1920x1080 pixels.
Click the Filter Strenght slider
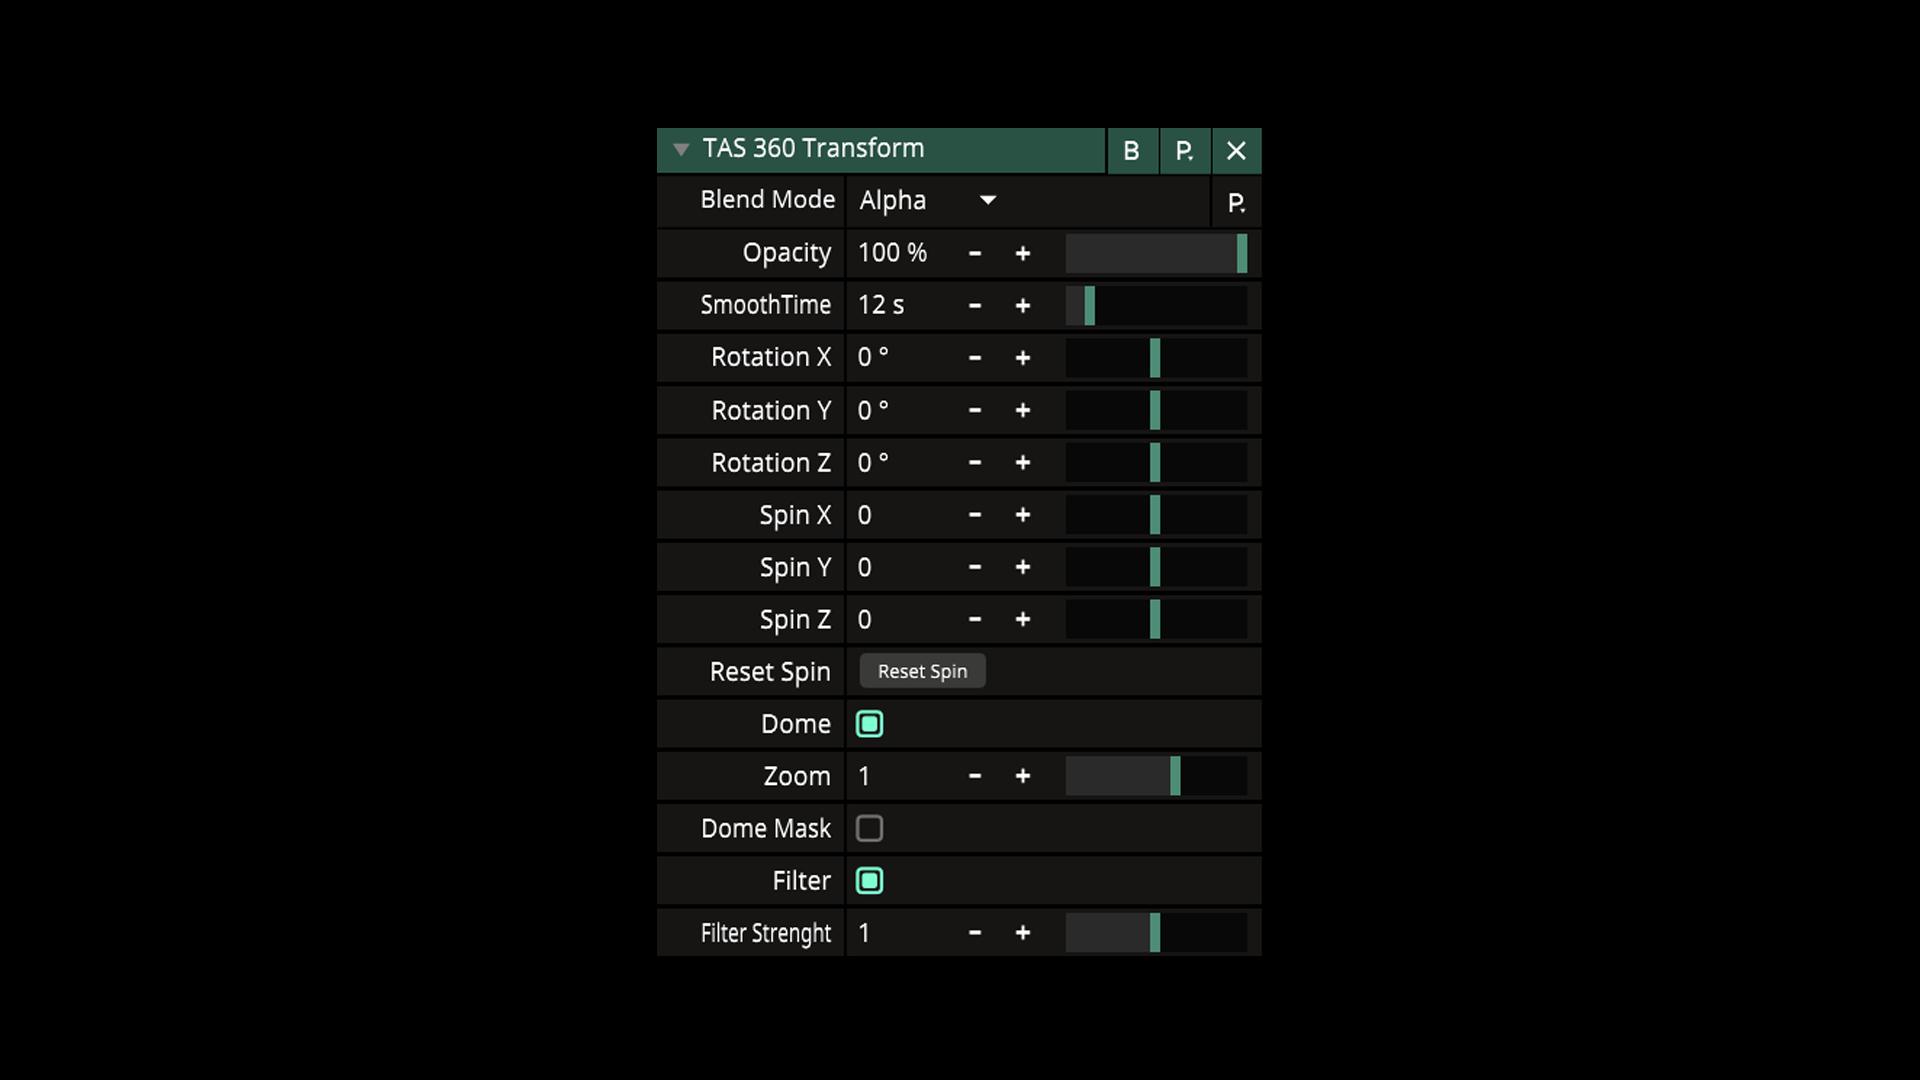point(1155,933)
